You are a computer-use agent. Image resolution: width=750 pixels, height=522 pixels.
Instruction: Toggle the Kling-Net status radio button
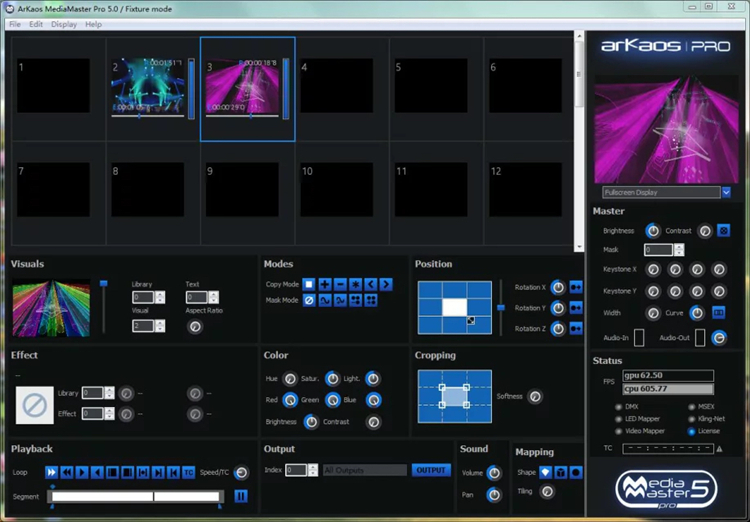(x=692, y=419)
